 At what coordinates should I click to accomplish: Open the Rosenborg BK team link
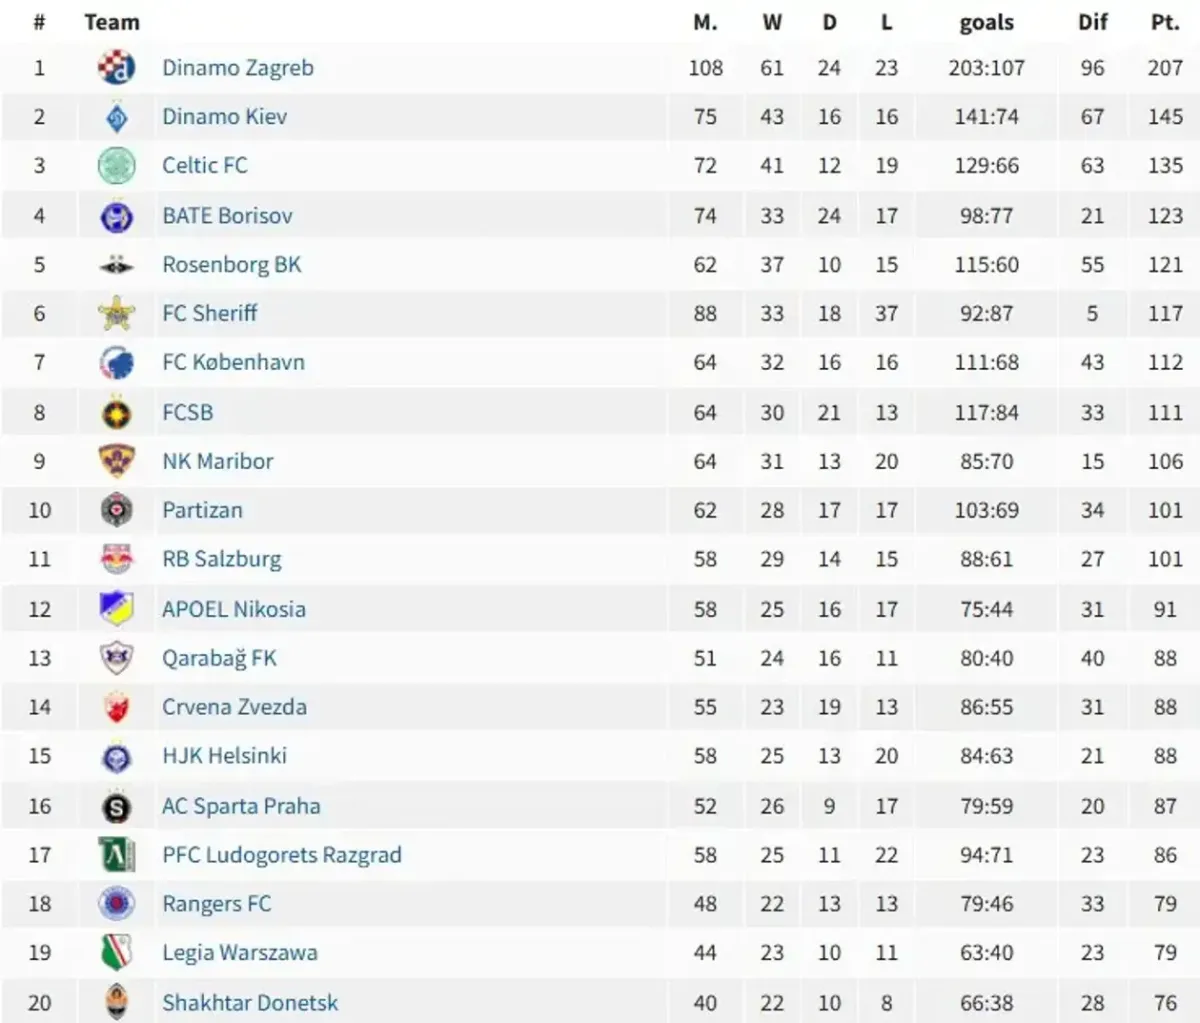(x=232, y=265)
